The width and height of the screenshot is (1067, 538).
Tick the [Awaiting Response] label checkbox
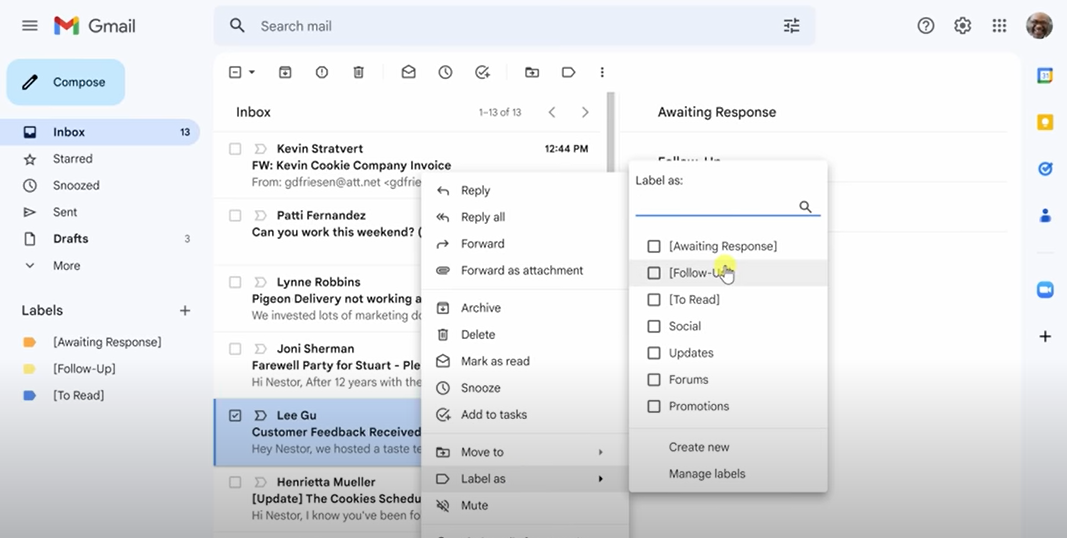click(x=654, y=246)
